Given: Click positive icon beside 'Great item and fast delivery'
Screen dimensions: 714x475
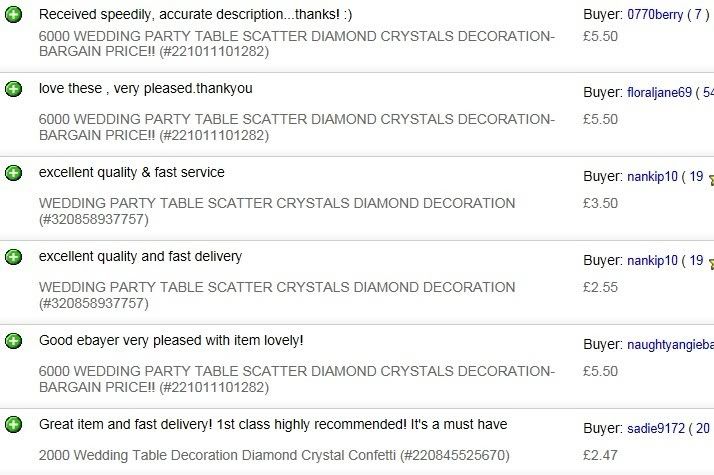Looking at the screenshot, I should point(13,424).
